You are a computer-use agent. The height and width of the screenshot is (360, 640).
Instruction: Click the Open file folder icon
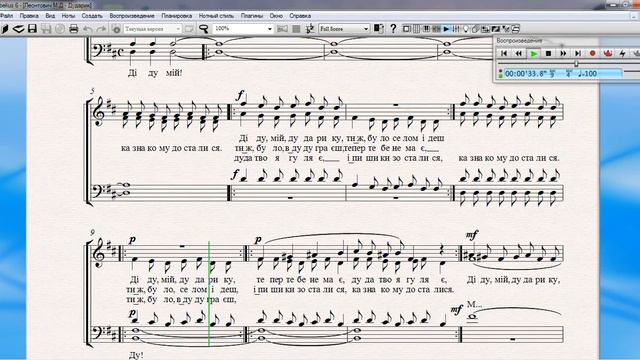coord(18,29)
